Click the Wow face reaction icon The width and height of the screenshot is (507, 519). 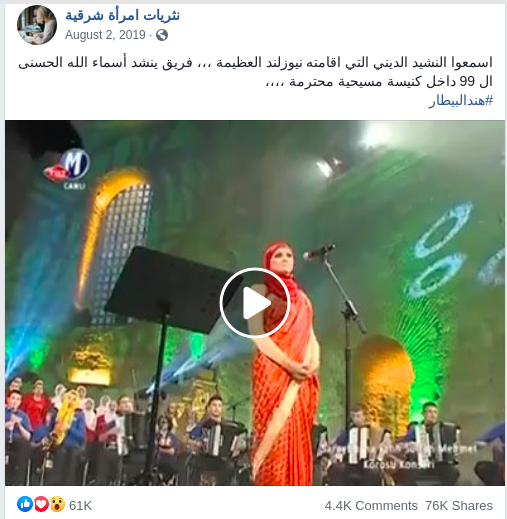tap(57, 504)
